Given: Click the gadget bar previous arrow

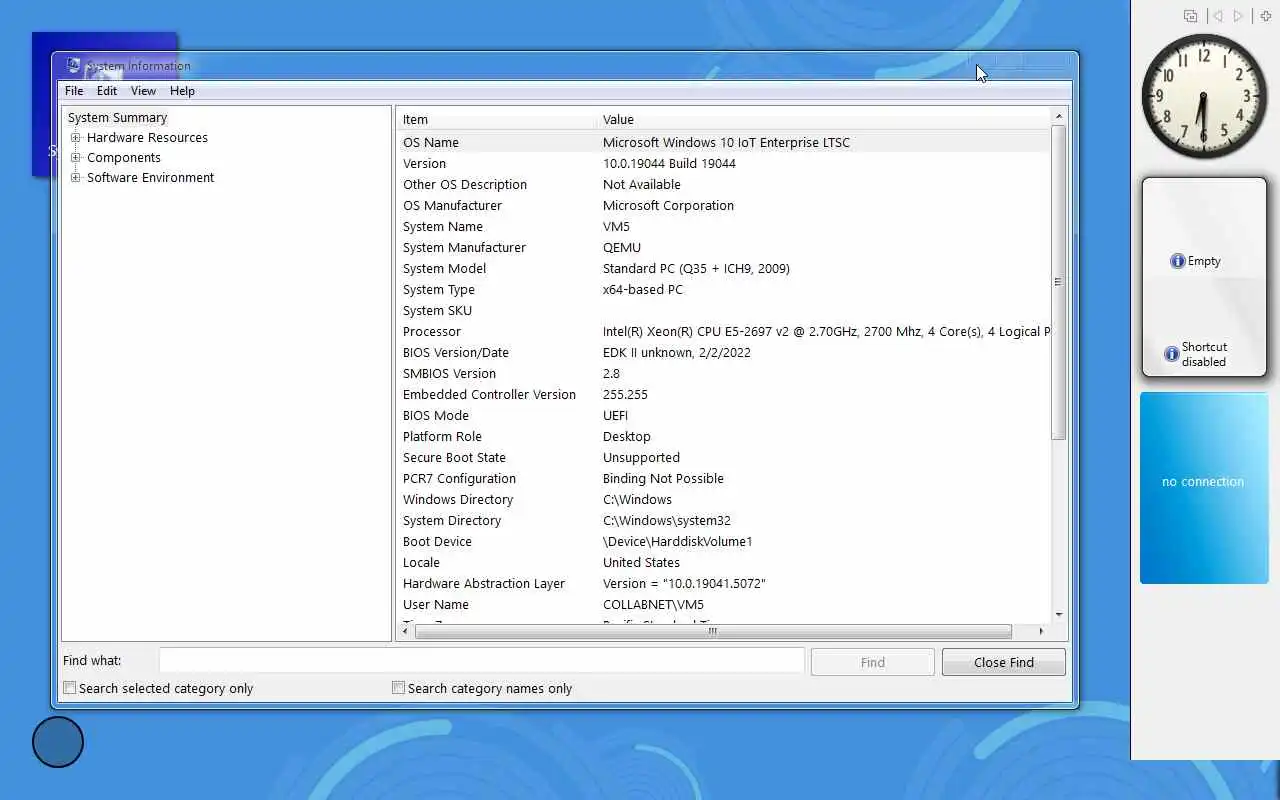Looking at the screenshot, I should [1217, 16].
